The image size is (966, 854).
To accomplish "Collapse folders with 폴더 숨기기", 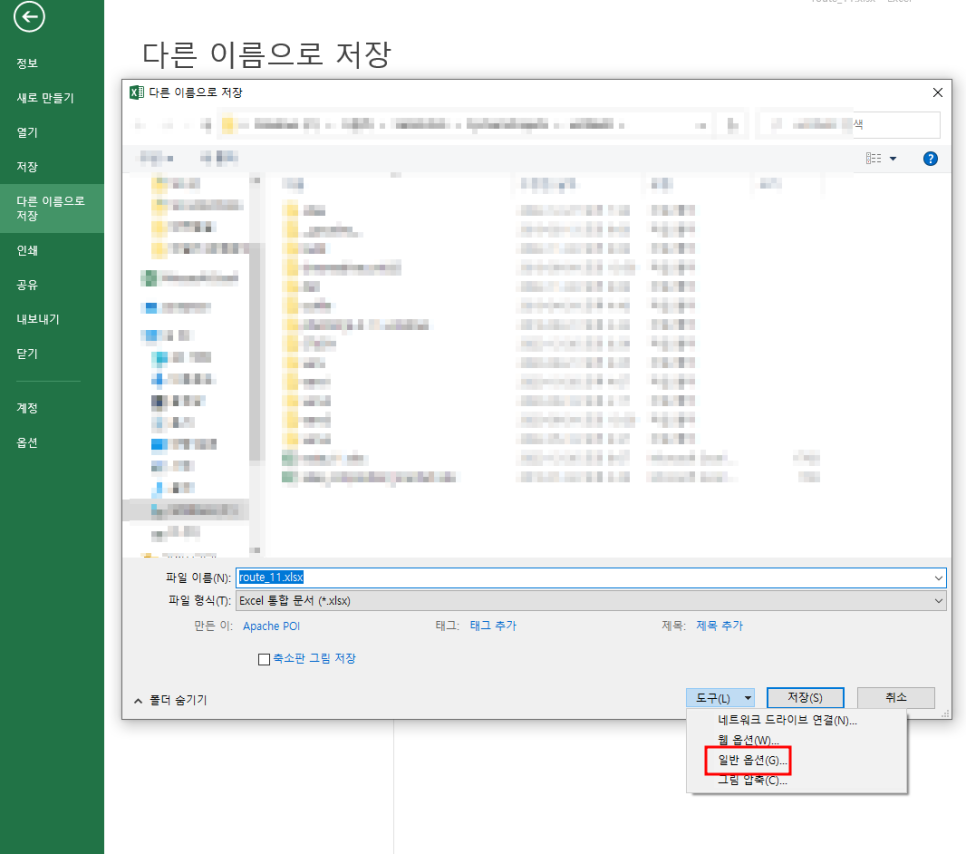I will [171, 700].
